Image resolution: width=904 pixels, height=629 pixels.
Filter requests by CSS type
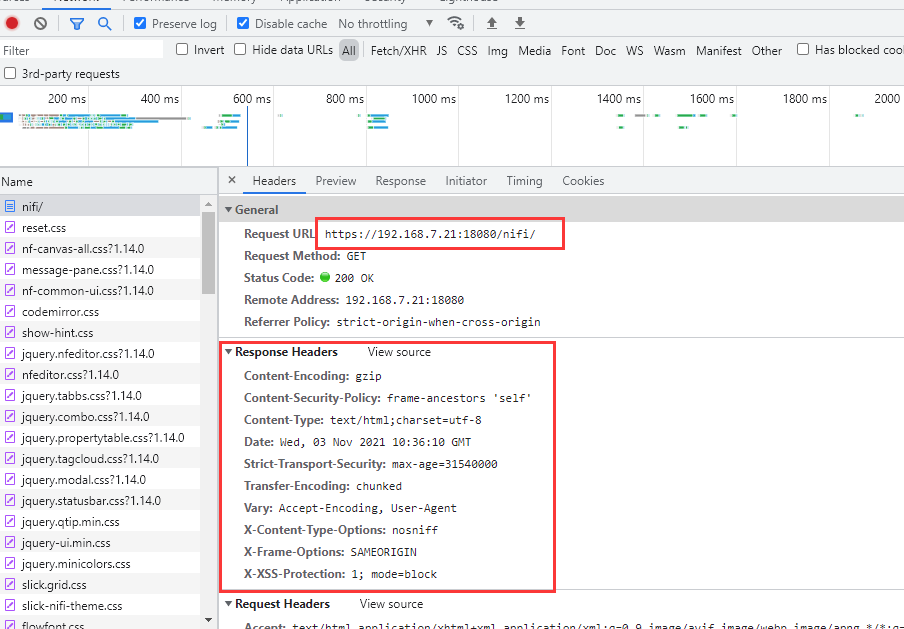(469, 50)
